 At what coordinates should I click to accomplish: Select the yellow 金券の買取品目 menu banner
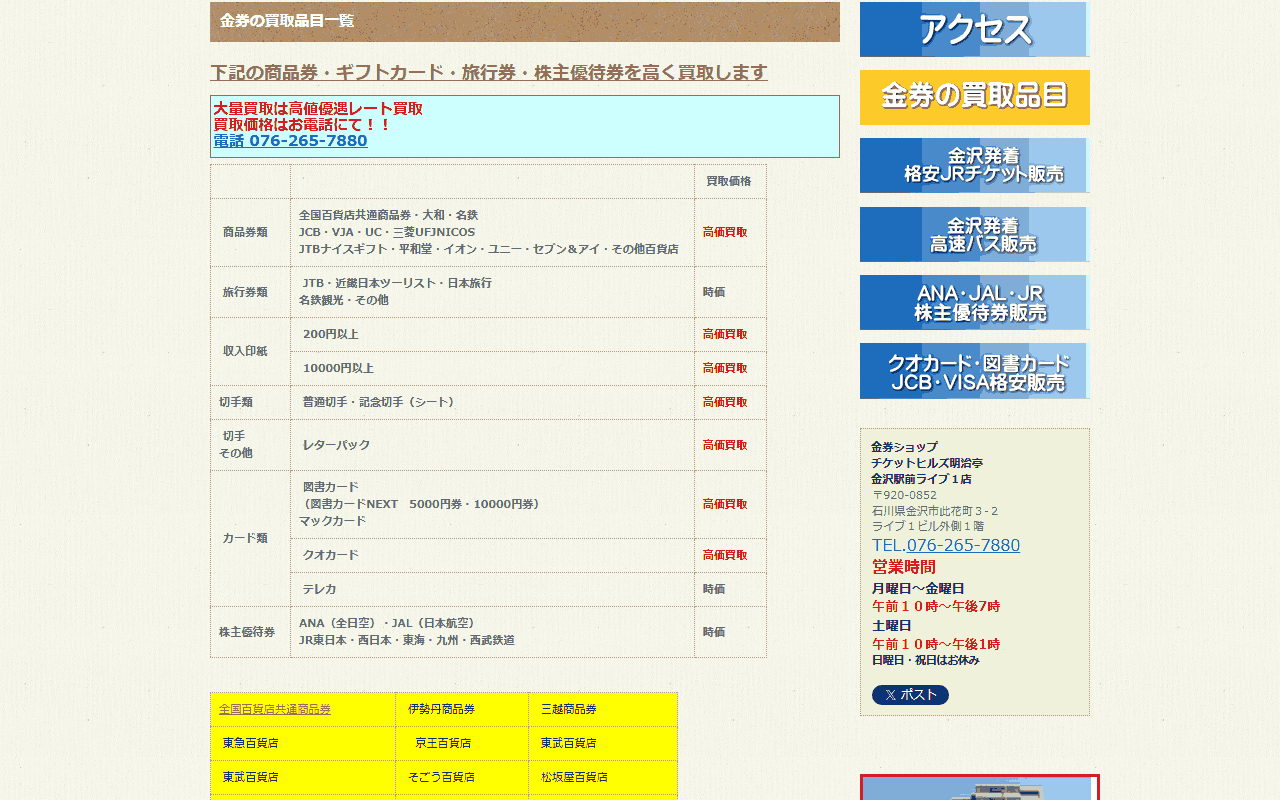(974, 97)
